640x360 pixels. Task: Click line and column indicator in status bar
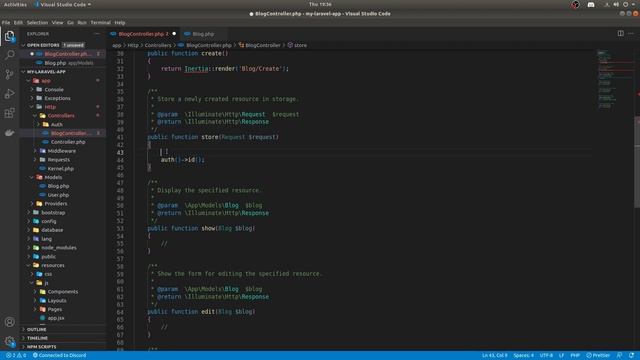(x=494, y=356)
